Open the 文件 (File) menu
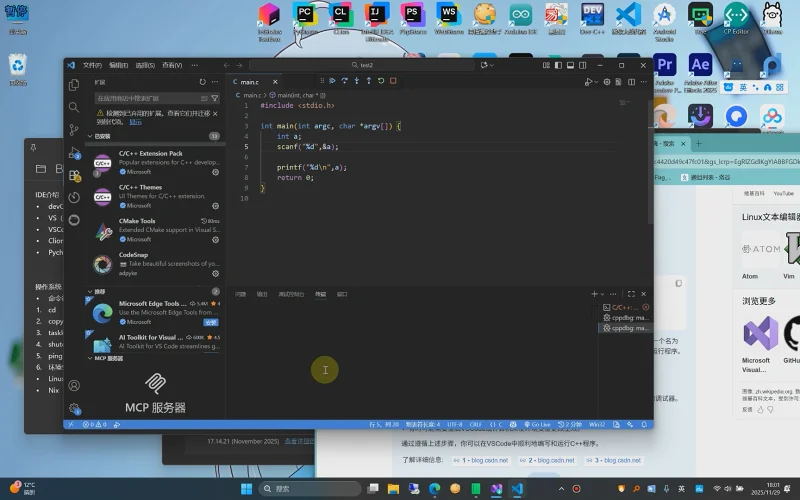 pyautogui.click(x=92, y=65)
